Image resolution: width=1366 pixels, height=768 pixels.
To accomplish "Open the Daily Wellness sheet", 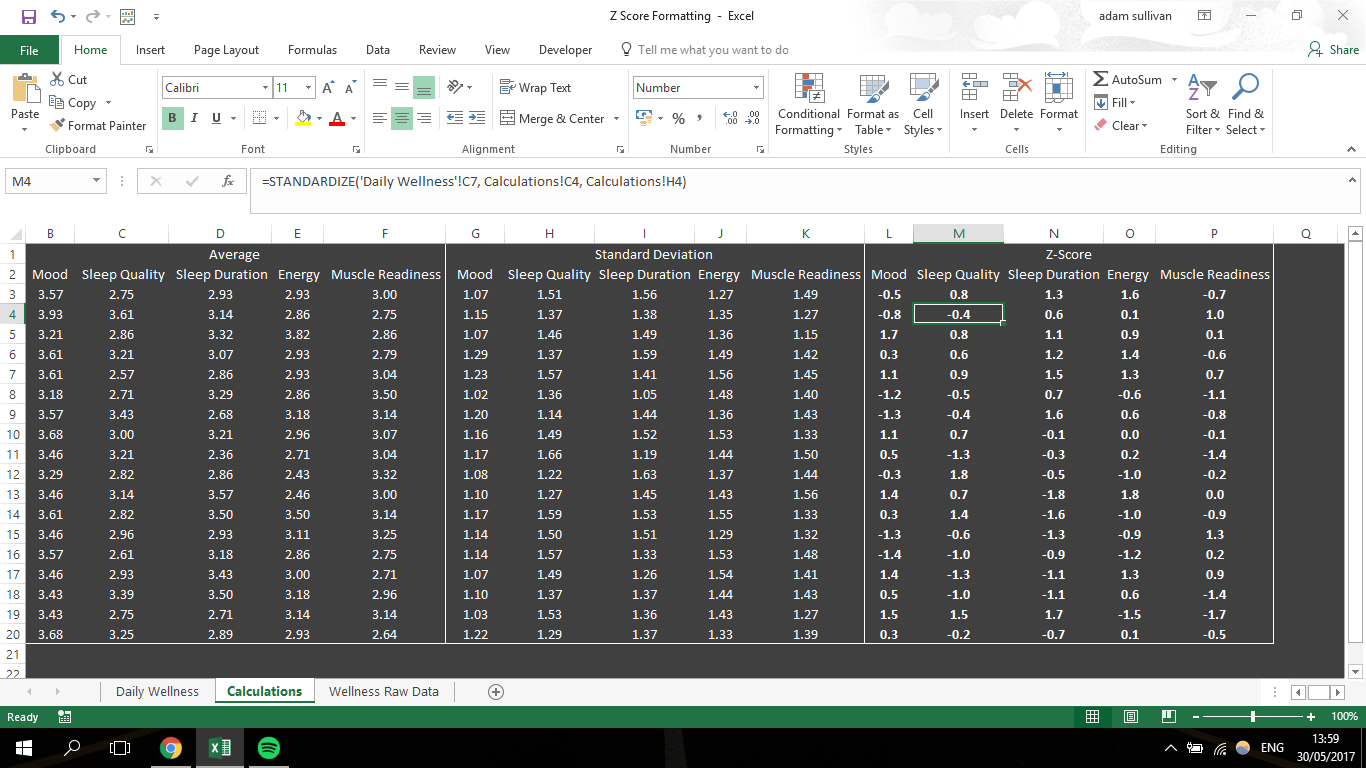I will click(157, 690).
